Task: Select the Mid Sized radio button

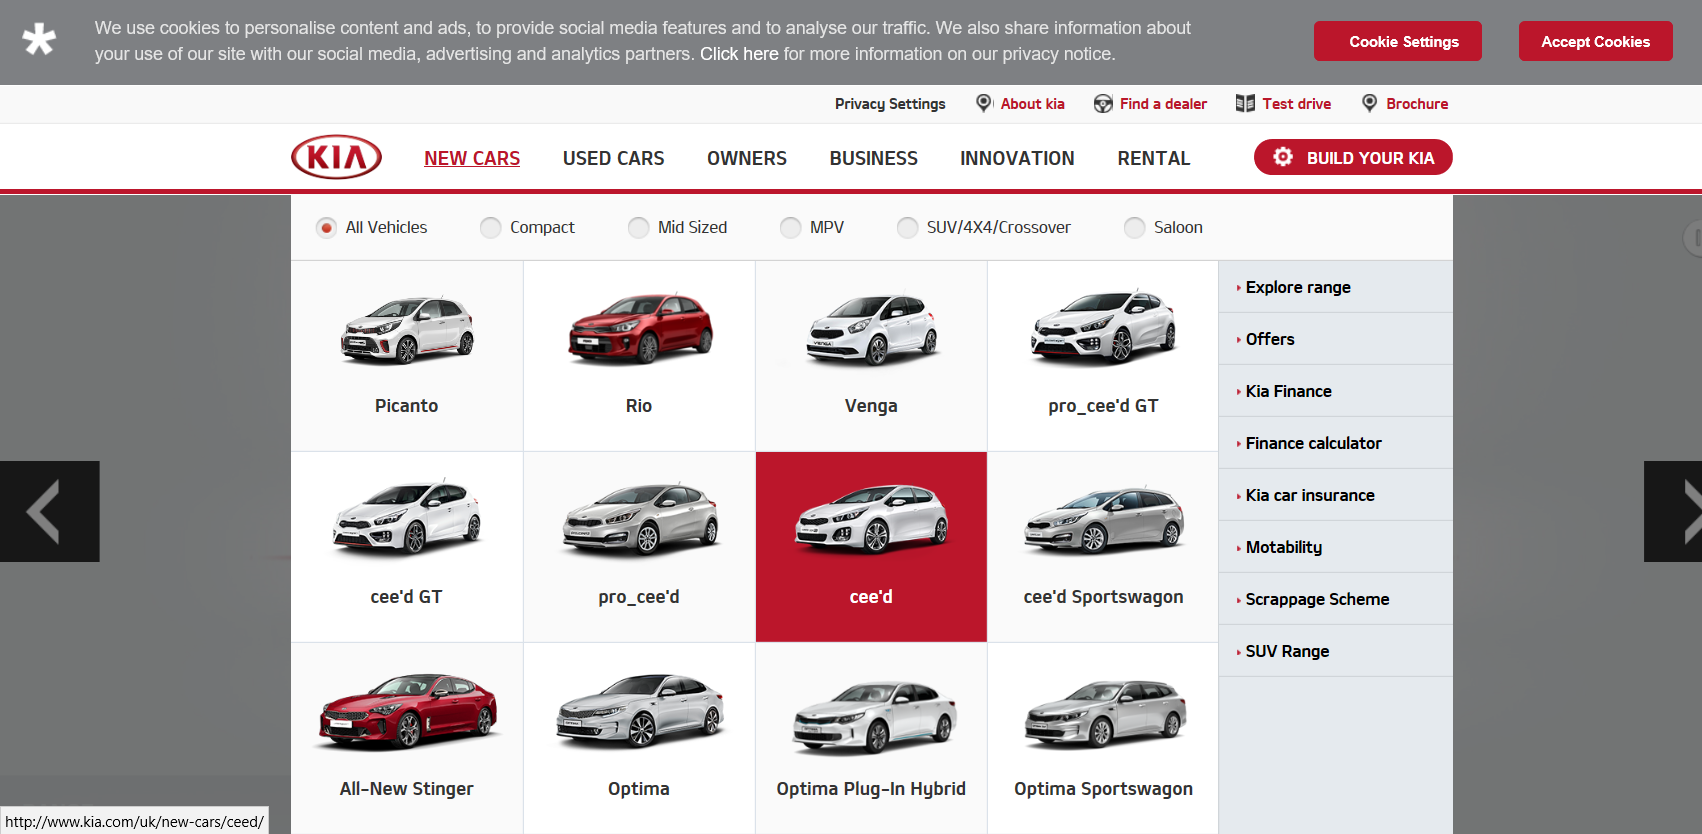Action: 638,228
